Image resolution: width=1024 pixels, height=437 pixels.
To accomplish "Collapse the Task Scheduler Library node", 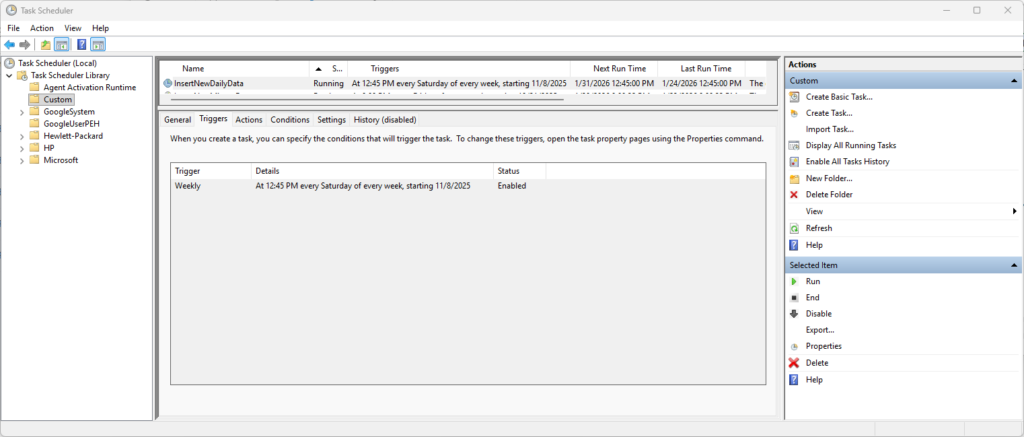I will pos(9,76).
